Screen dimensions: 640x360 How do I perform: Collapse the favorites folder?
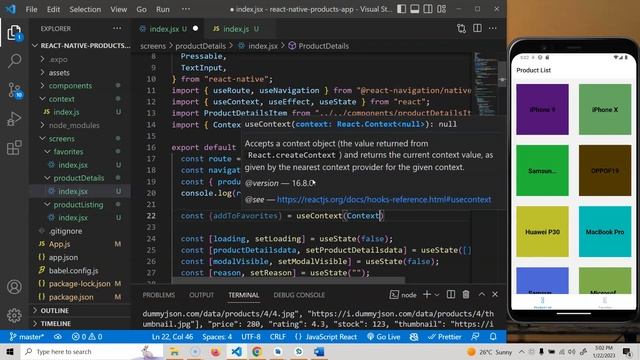click(x=80, y=151)
